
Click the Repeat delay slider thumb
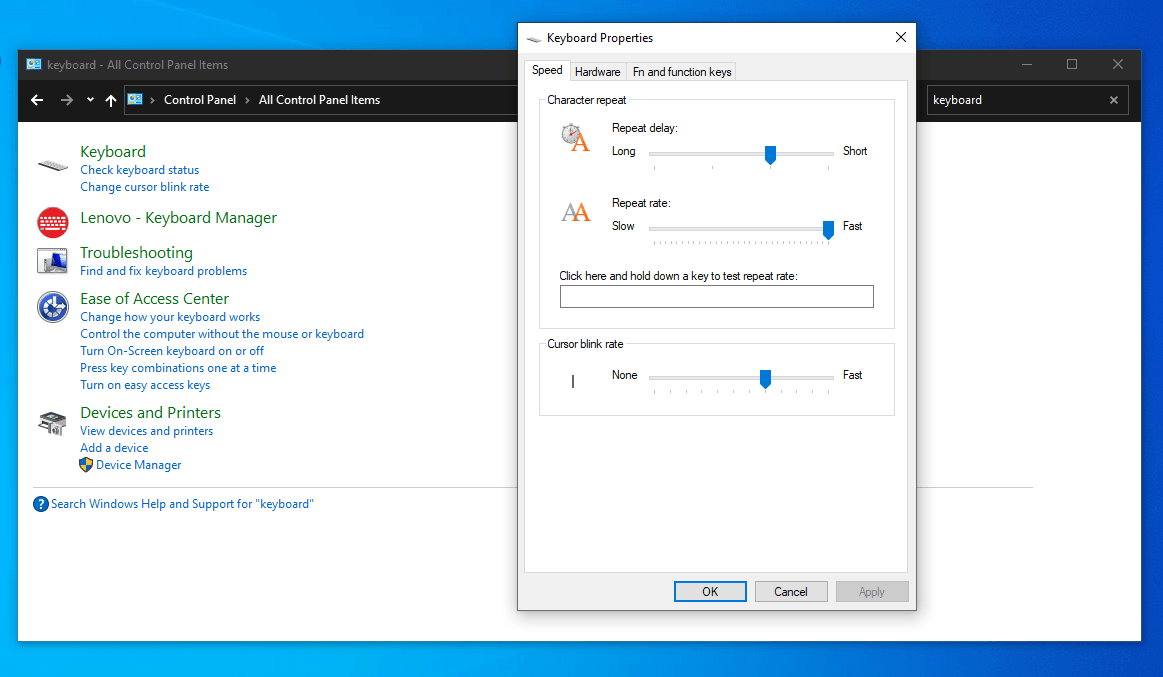770,154
